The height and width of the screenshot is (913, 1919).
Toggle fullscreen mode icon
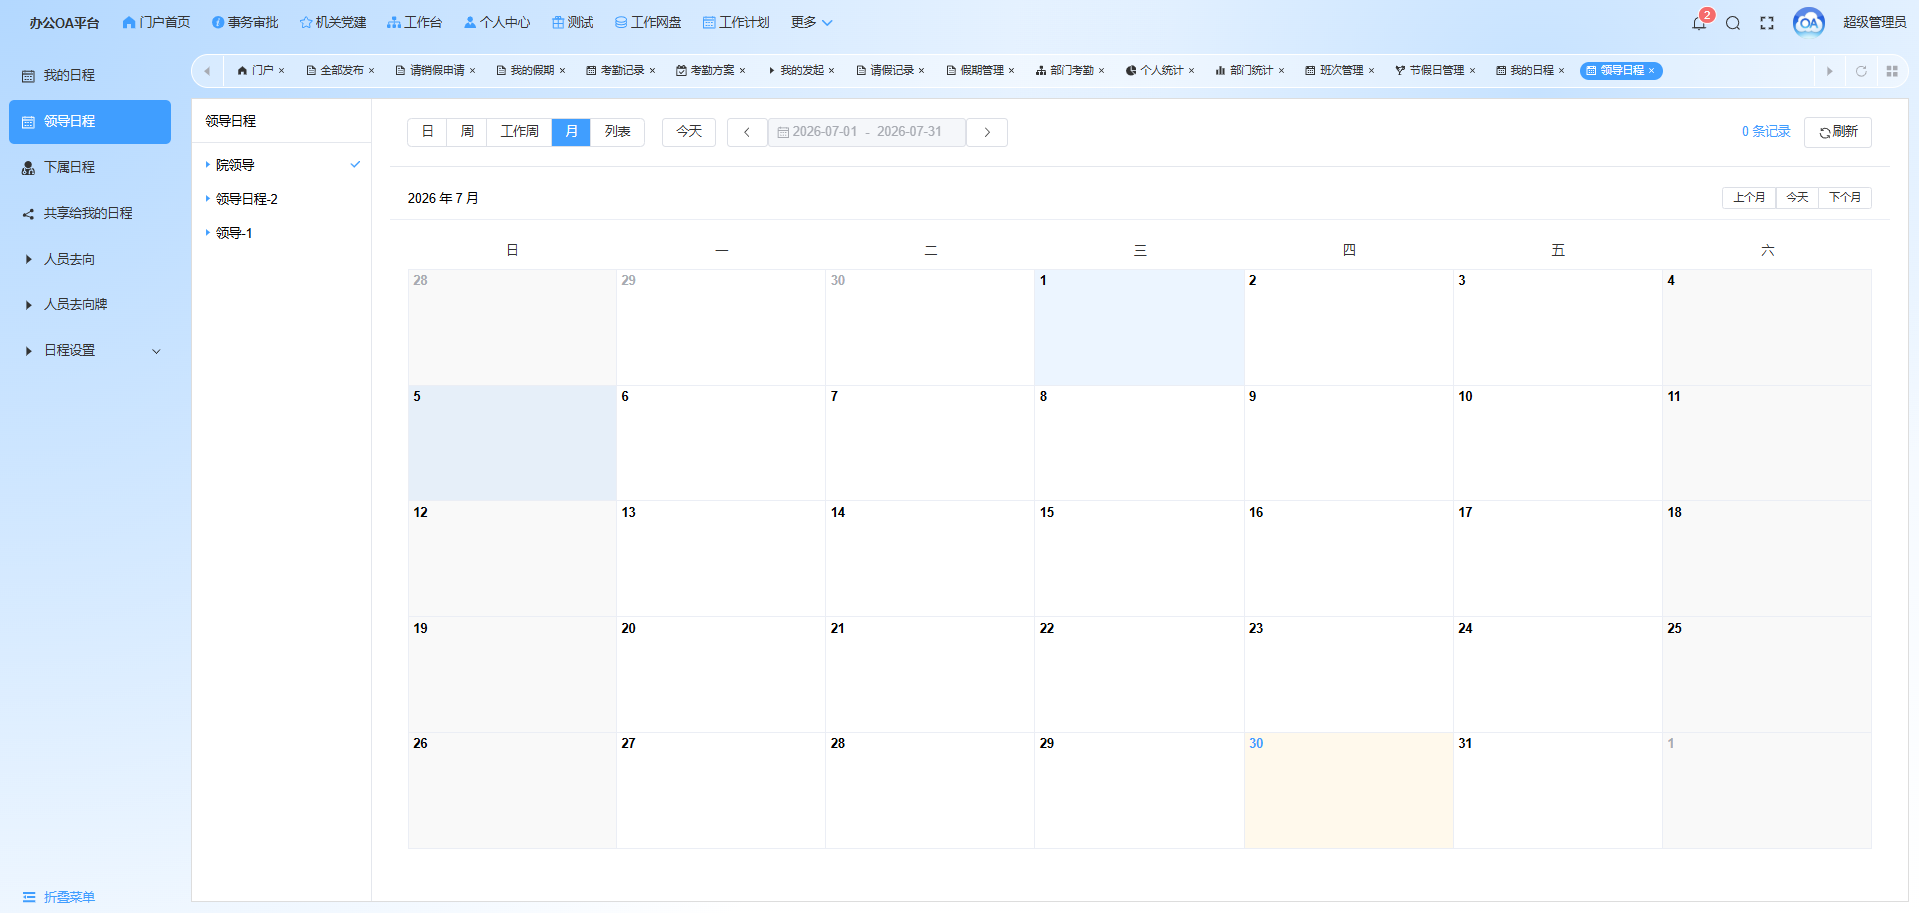(1767, 23)
